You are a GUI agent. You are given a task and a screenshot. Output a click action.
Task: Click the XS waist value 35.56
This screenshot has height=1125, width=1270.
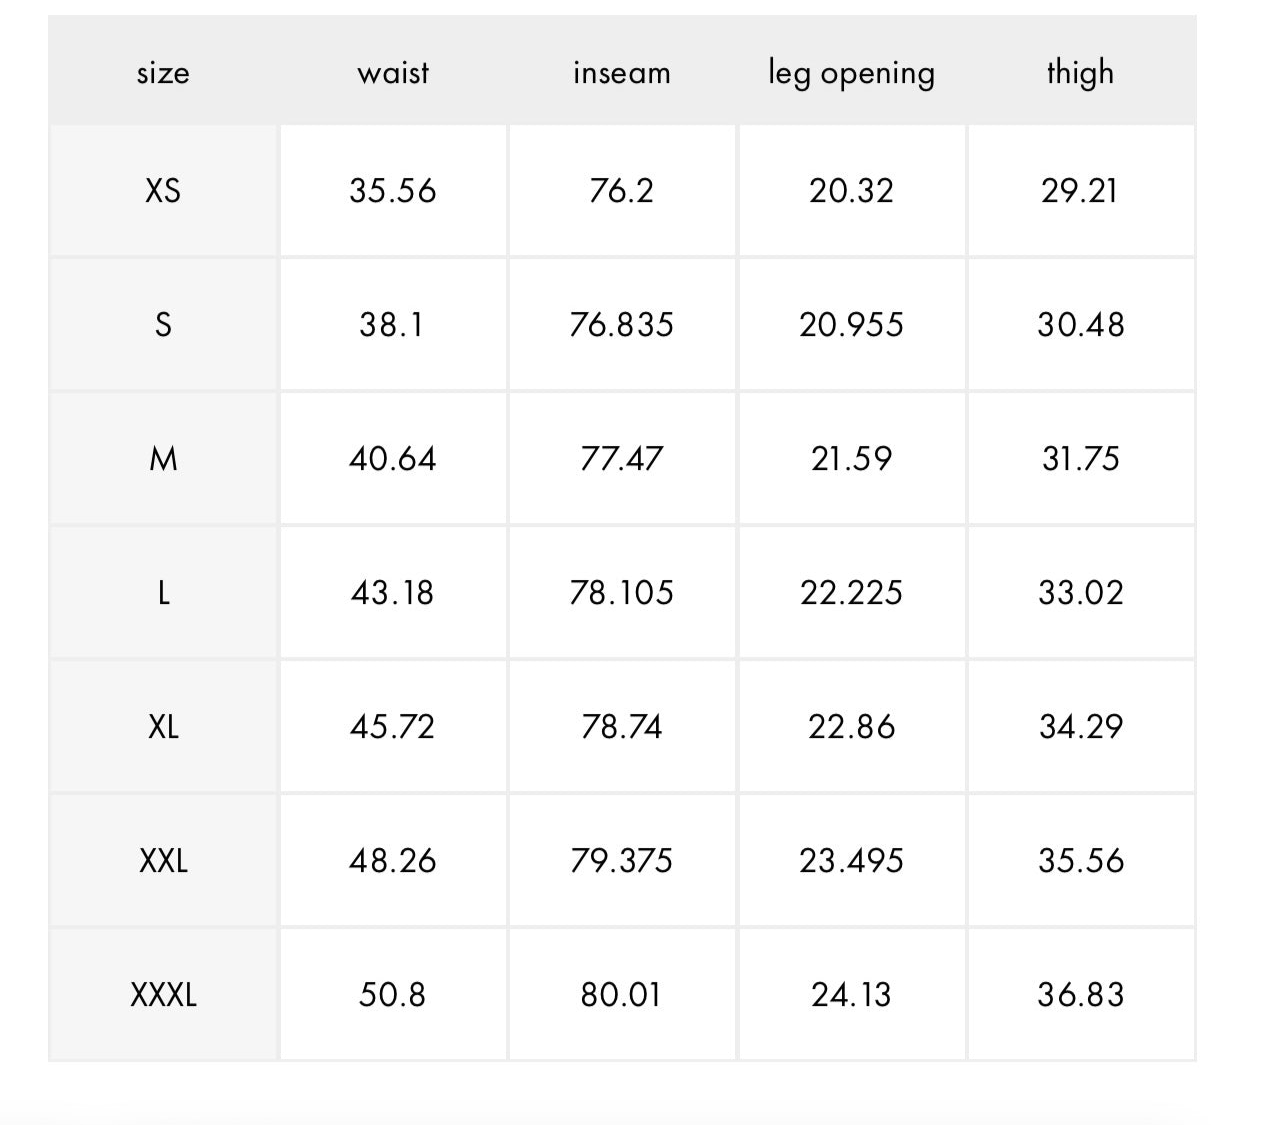click(x=393, y=190)
